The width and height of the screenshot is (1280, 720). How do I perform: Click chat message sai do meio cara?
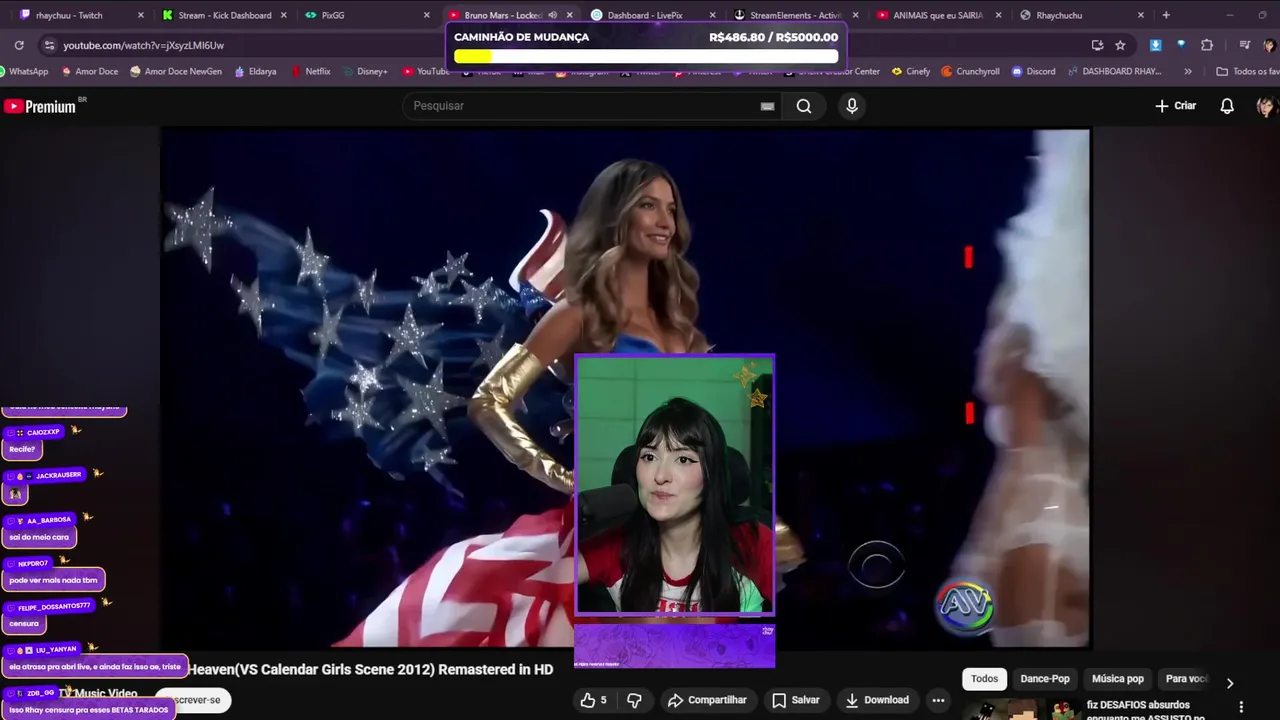tap(39, 537)
